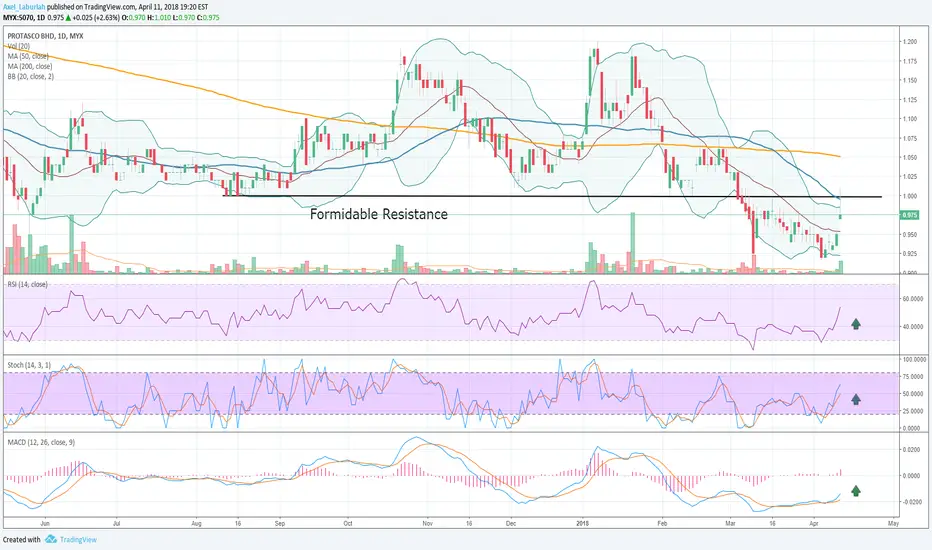Select the green 0.975 current price tag
The image size is (932, 550).
coord(909,215)
